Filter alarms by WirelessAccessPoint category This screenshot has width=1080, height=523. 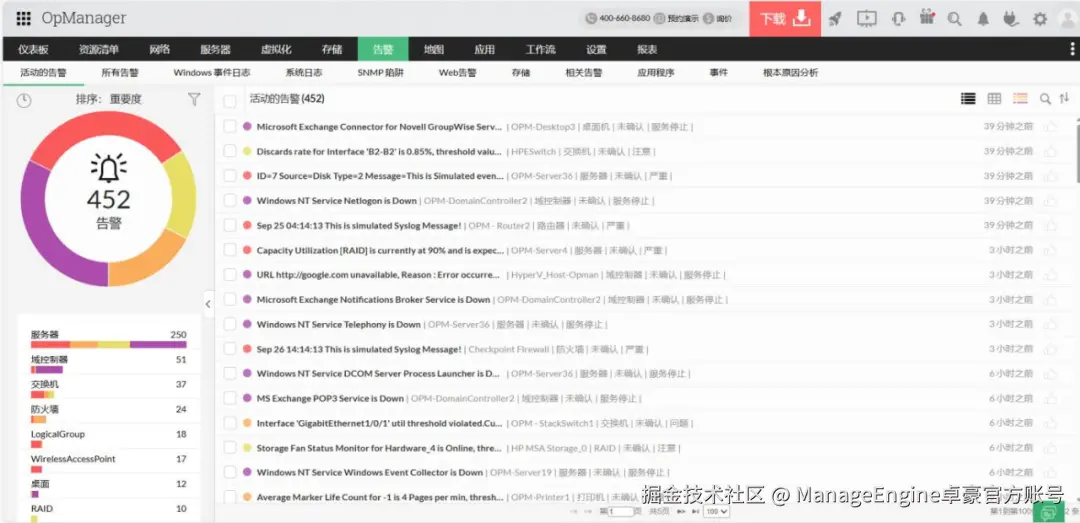pos(108,463)
